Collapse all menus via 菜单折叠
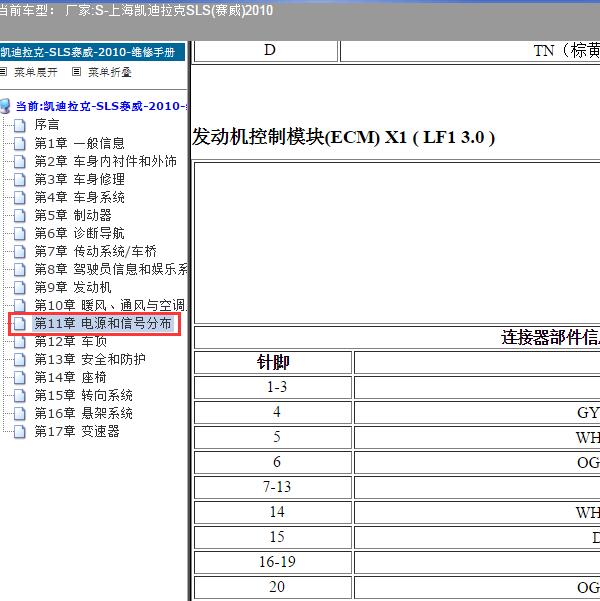Viewport: 600px width, 601px height. (110, 72)
